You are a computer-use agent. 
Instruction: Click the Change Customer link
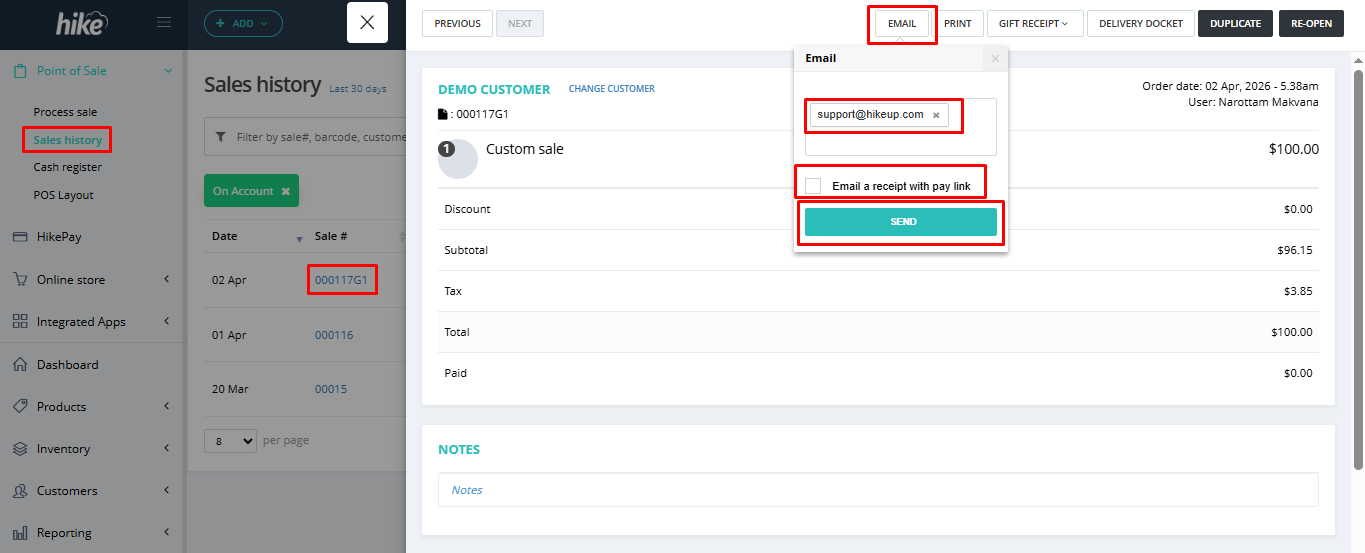point(611,89)
